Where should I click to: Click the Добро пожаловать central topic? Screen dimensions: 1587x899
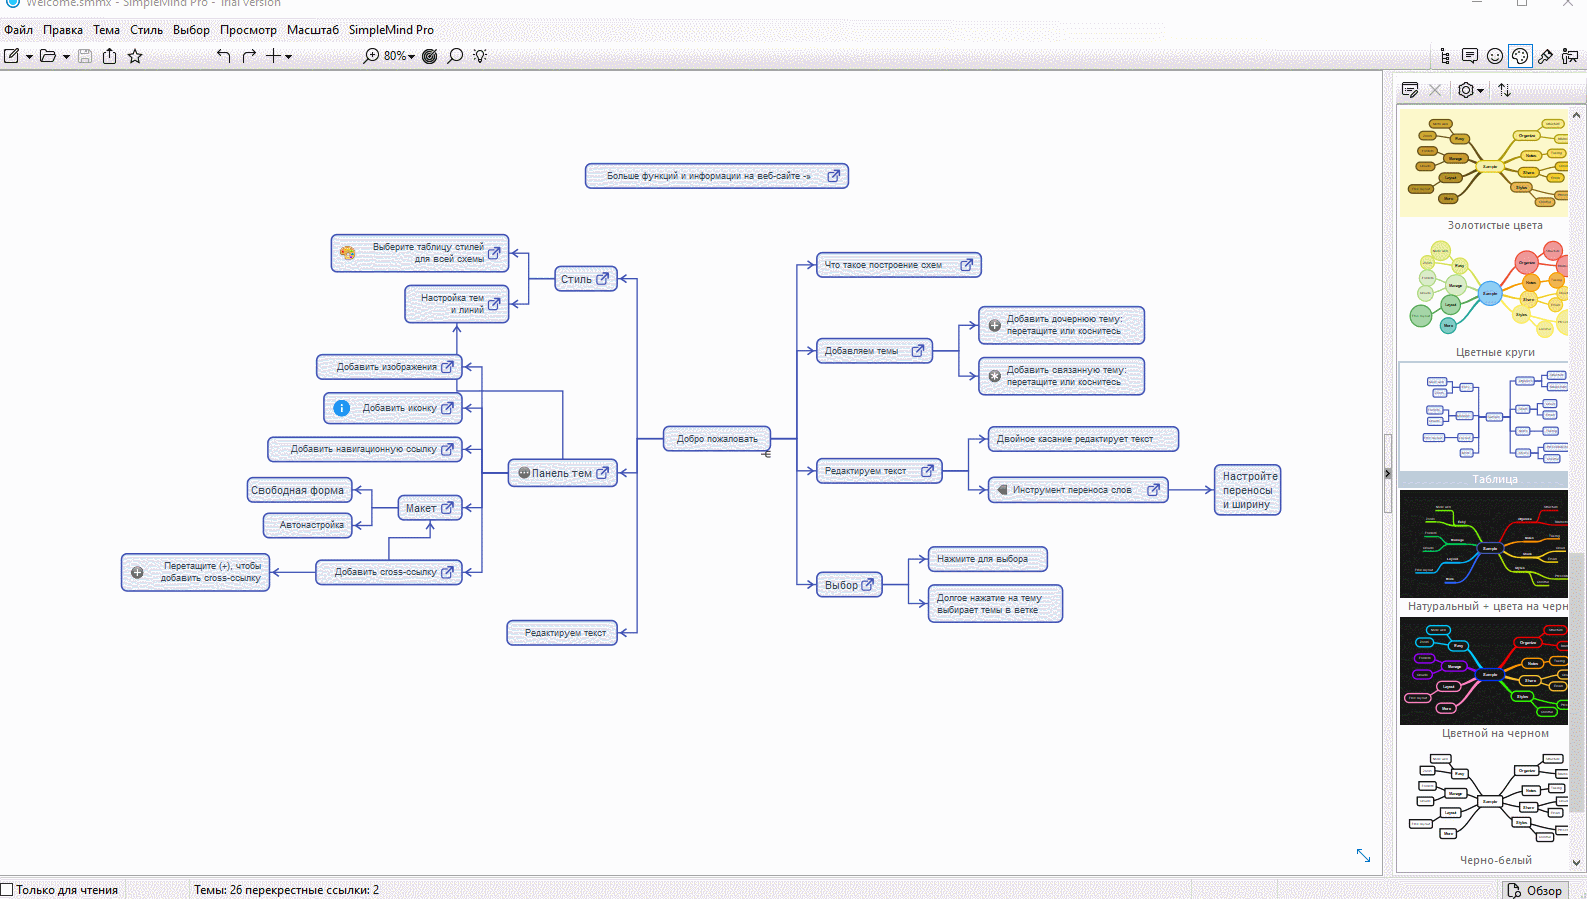[x=717, y=439]
